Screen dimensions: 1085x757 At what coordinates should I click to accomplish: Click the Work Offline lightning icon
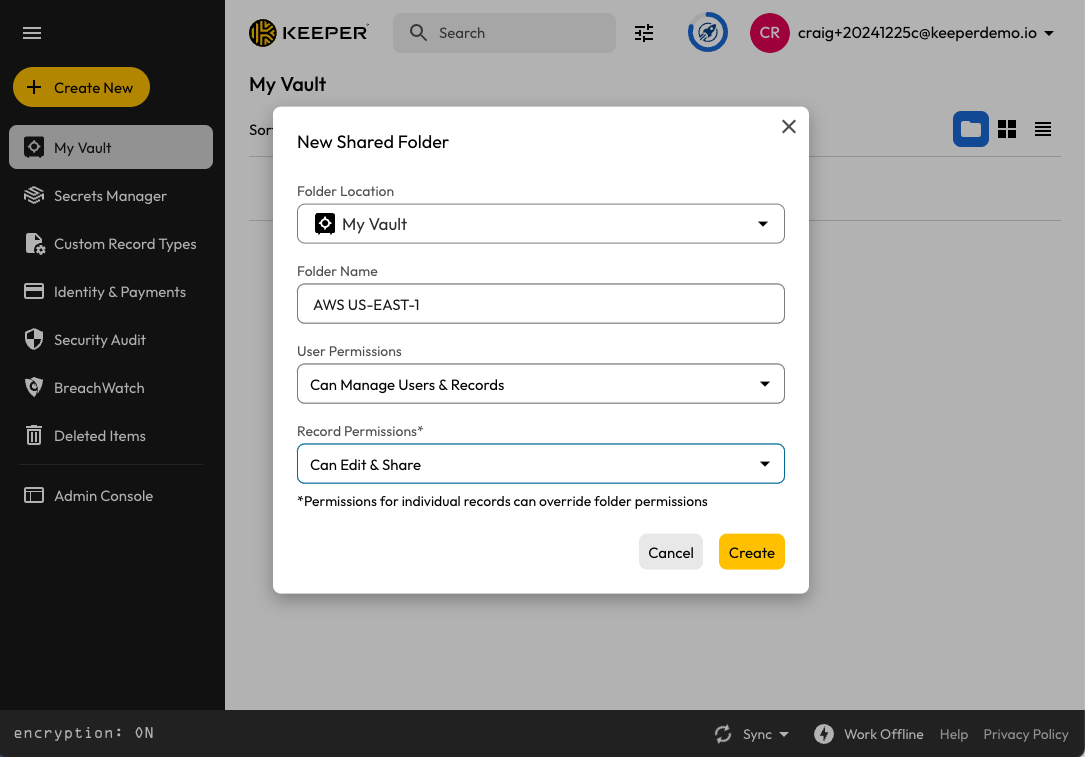[x=824, y=734]
